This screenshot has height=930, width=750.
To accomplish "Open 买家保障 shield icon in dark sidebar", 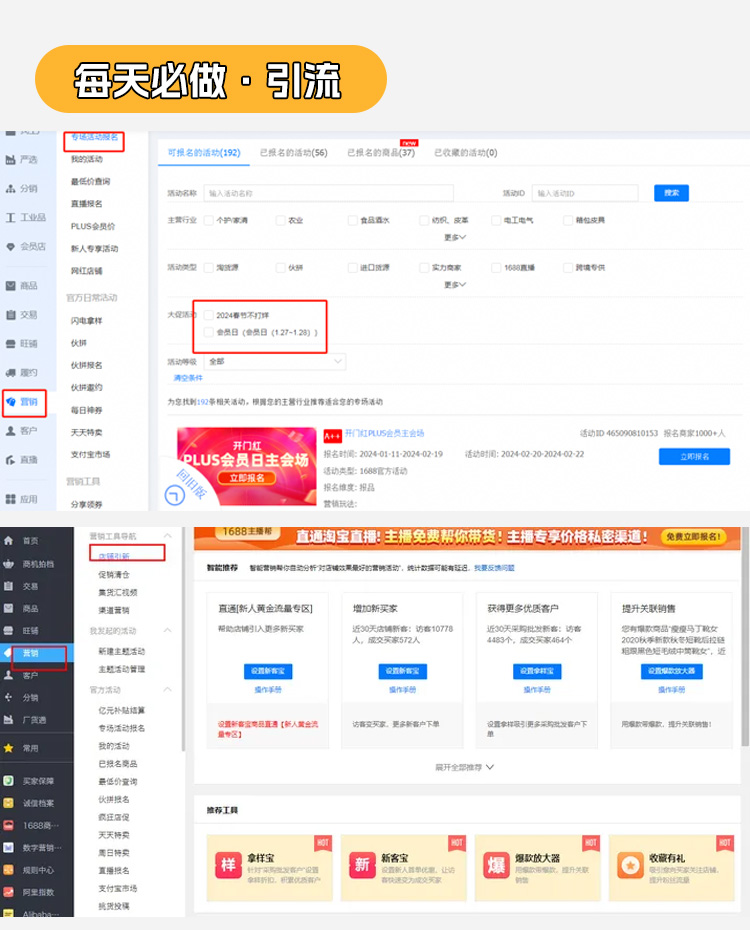I will 8,781.
